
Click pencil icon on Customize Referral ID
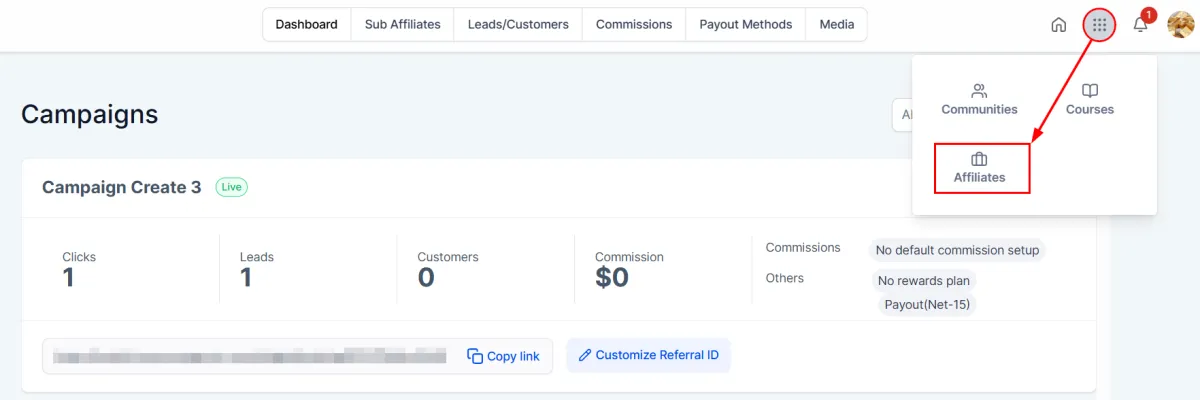pyautogui.click(x=585, y=355)
